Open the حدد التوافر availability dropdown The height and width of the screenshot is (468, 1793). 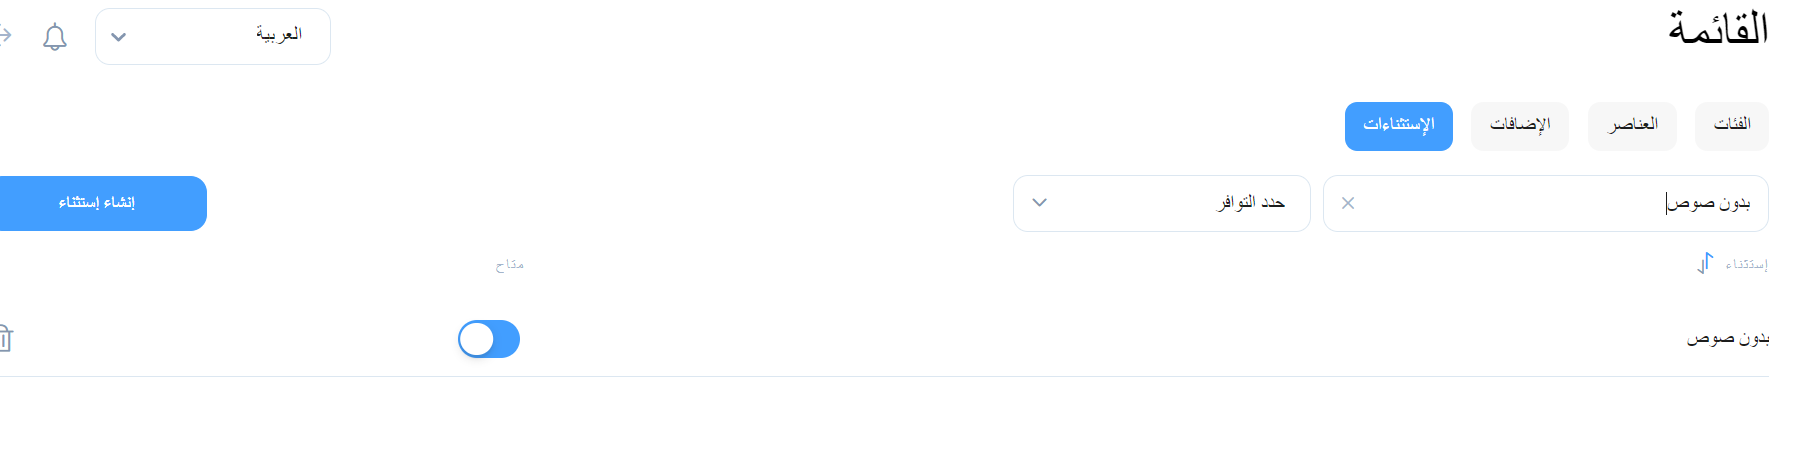click(x=1161, y=203)
